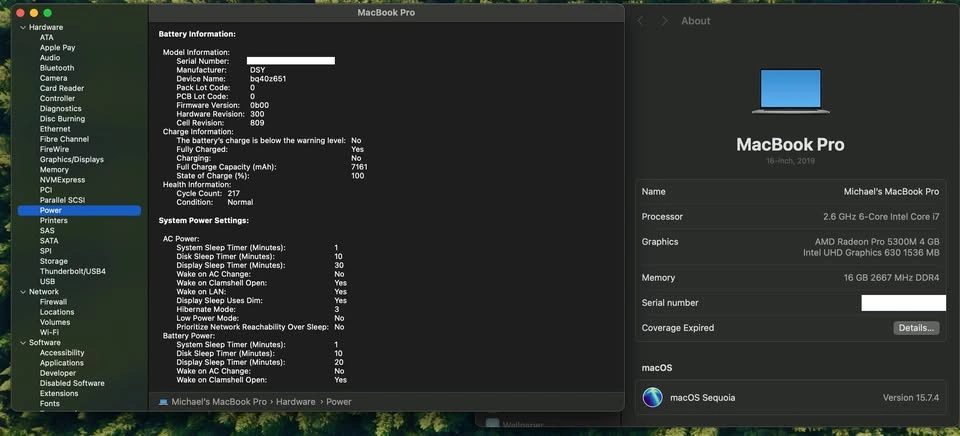This screenshot has width=960, height=436.
Task: Click the macOS Sequoia icon
Action: [653, 397]
